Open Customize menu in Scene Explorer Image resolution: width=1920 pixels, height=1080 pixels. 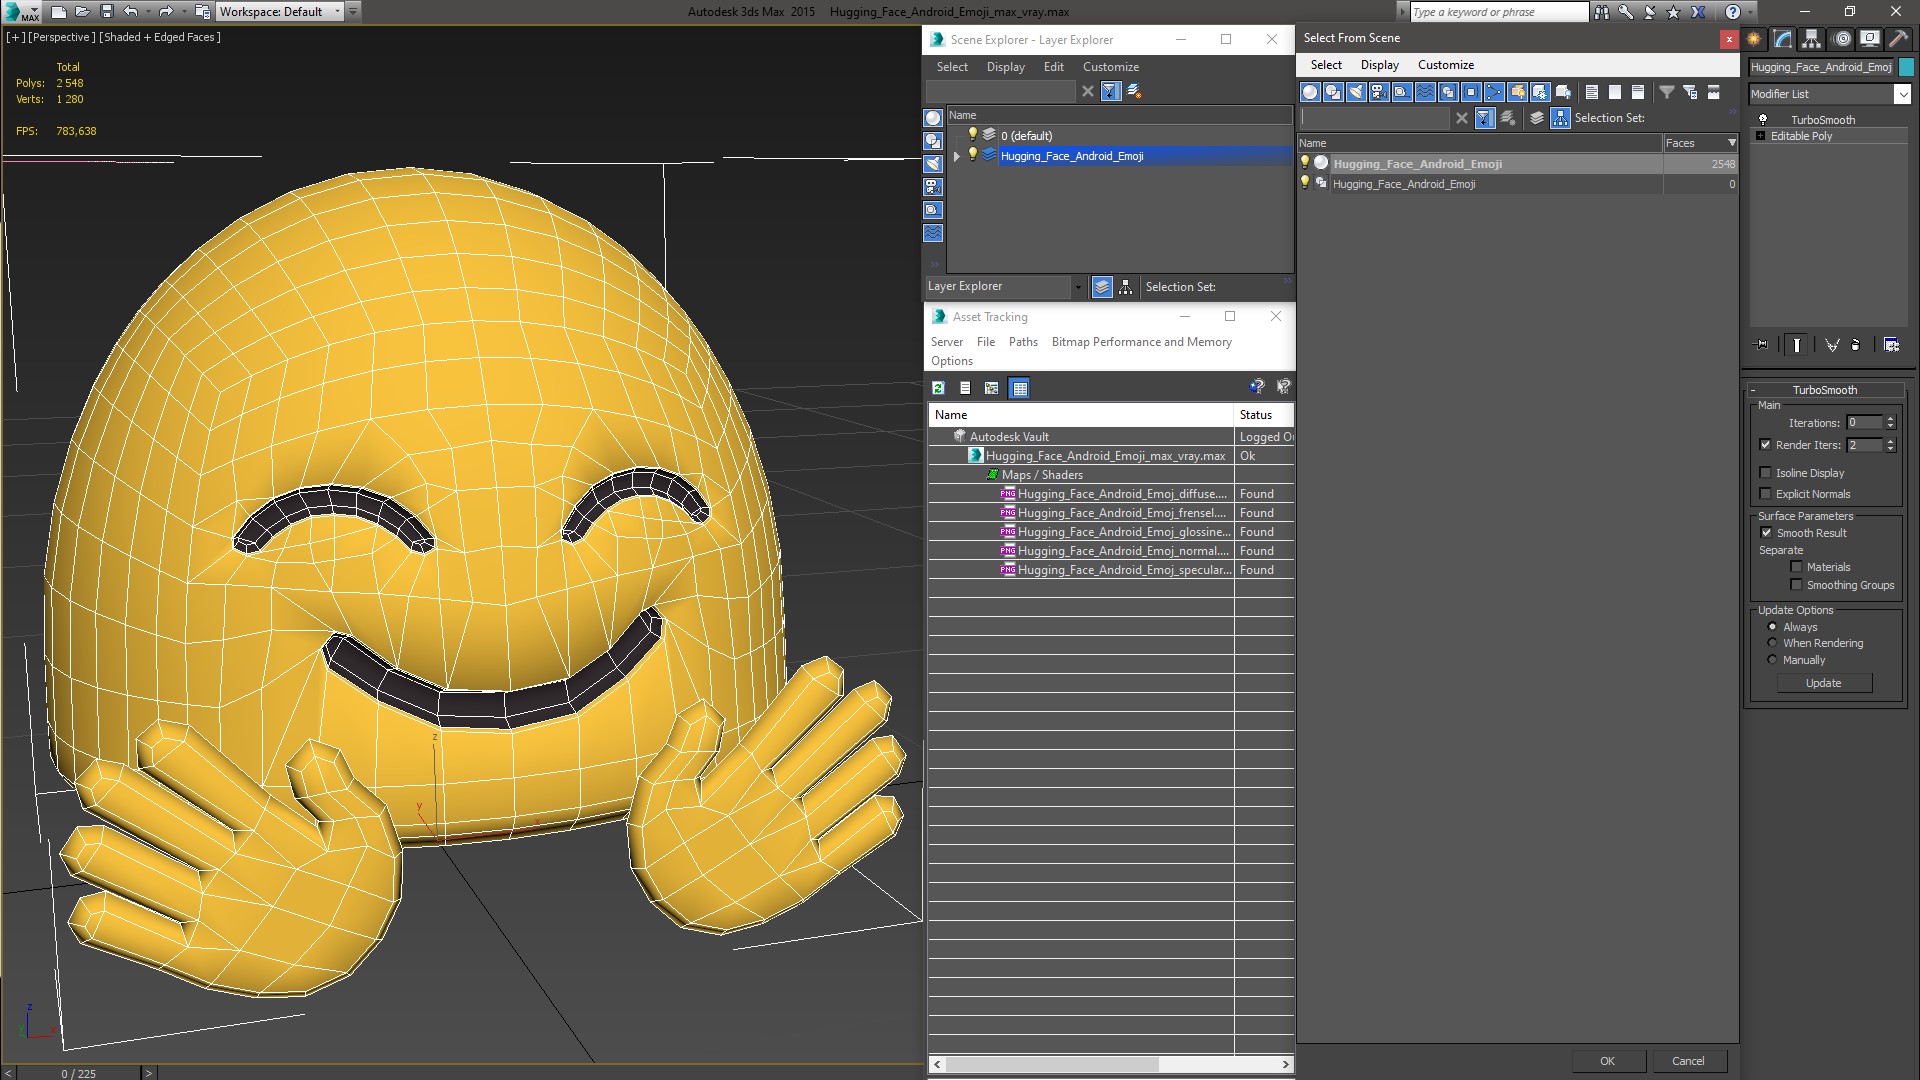1110,67
